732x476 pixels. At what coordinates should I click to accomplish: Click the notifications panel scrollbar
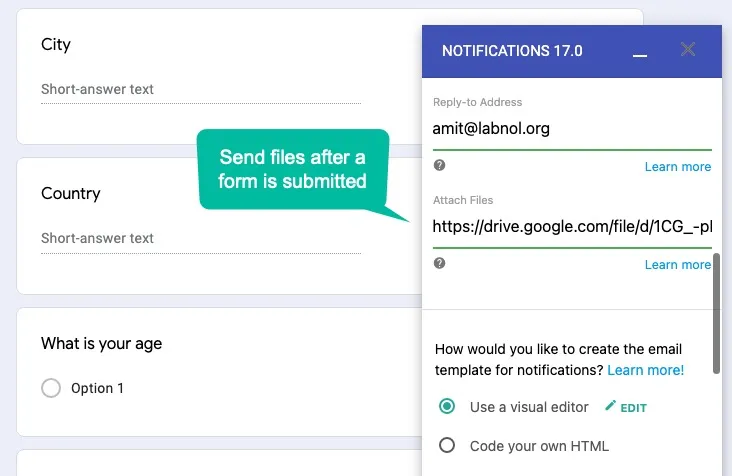click(x=717, y=314)
